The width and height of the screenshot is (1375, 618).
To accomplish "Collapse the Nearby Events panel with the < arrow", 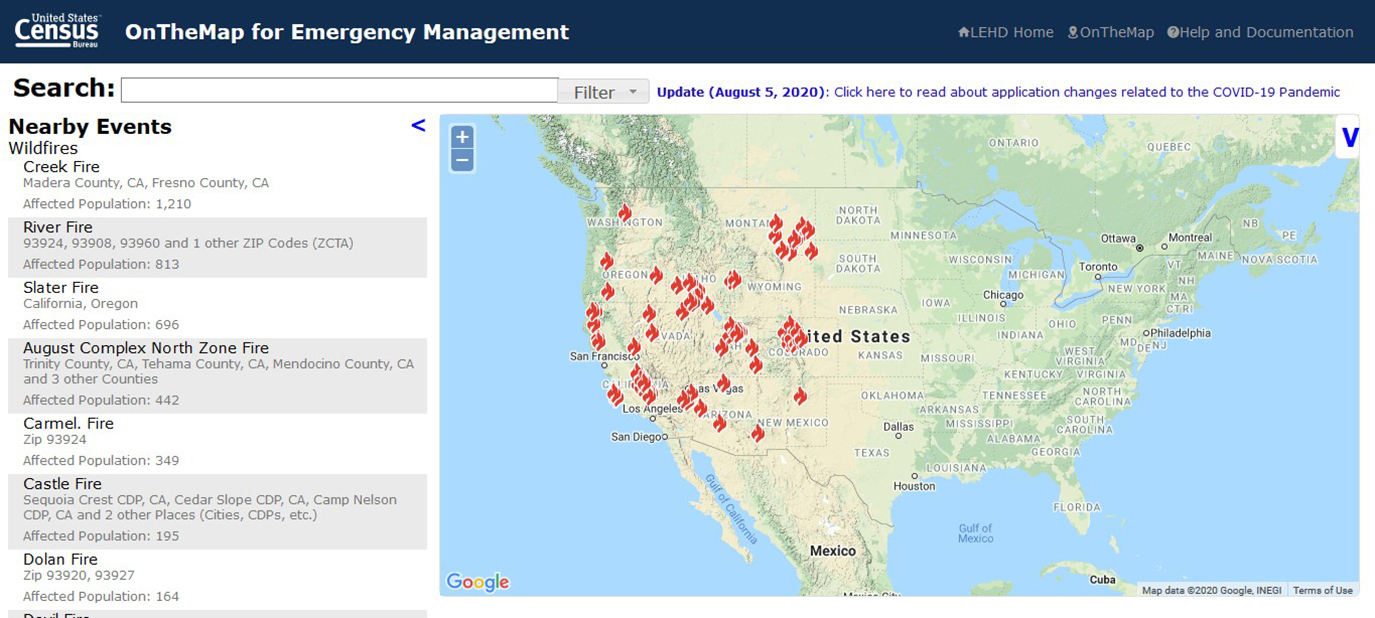I will pos(418,125).
